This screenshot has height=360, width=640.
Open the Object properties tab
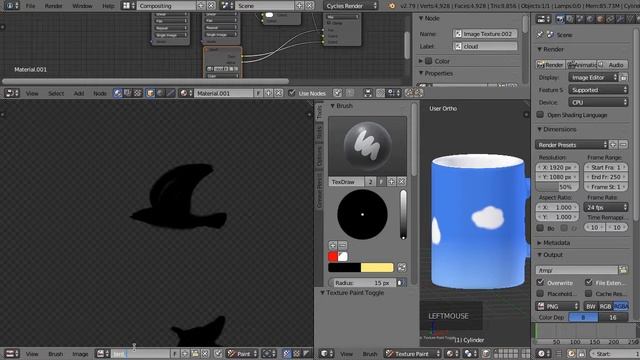(600, 19)
